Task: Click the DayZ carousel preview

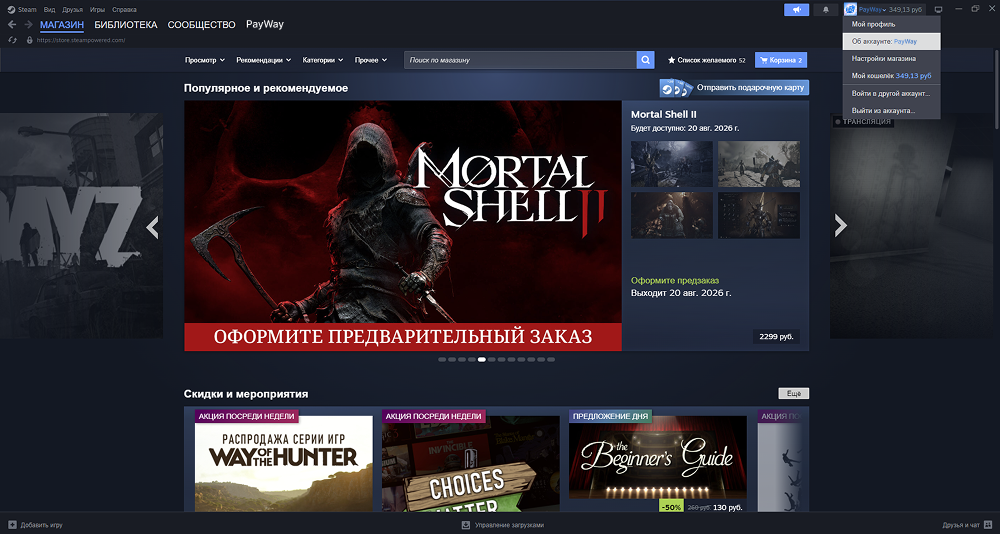Action: 82,226
